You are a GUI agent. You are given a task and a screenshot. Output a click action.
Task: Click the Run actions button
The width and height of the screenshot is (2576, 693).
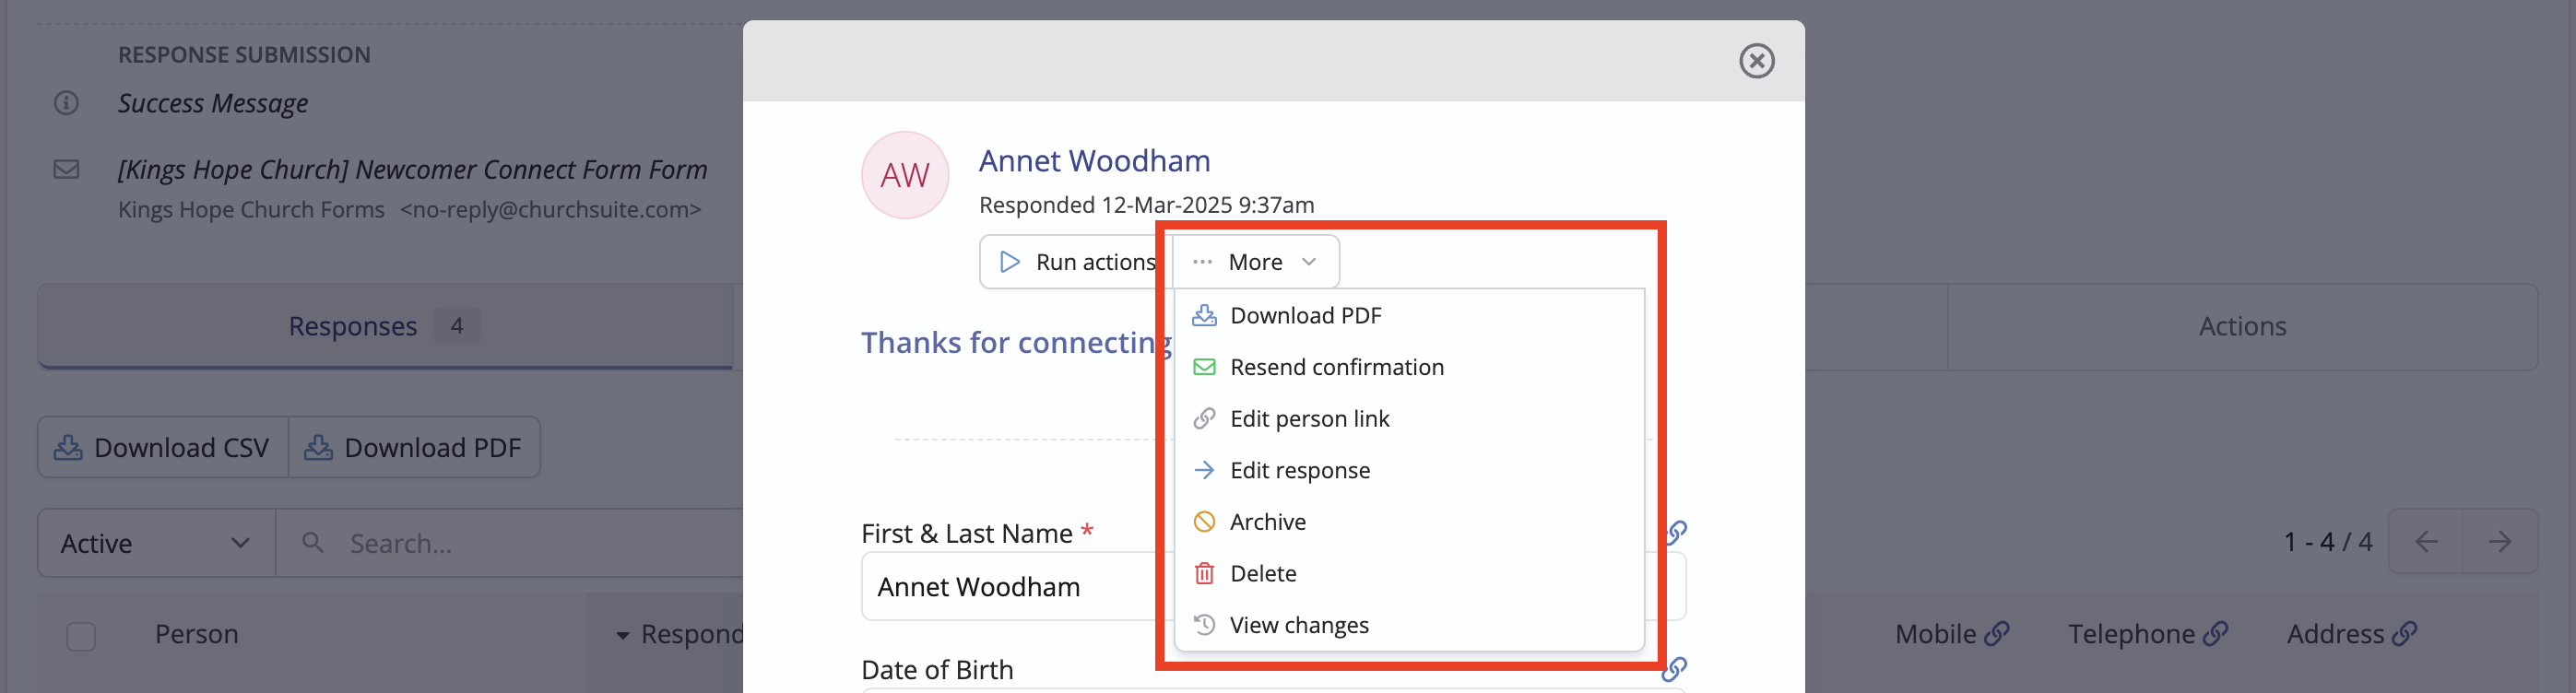pos(1075,262)
